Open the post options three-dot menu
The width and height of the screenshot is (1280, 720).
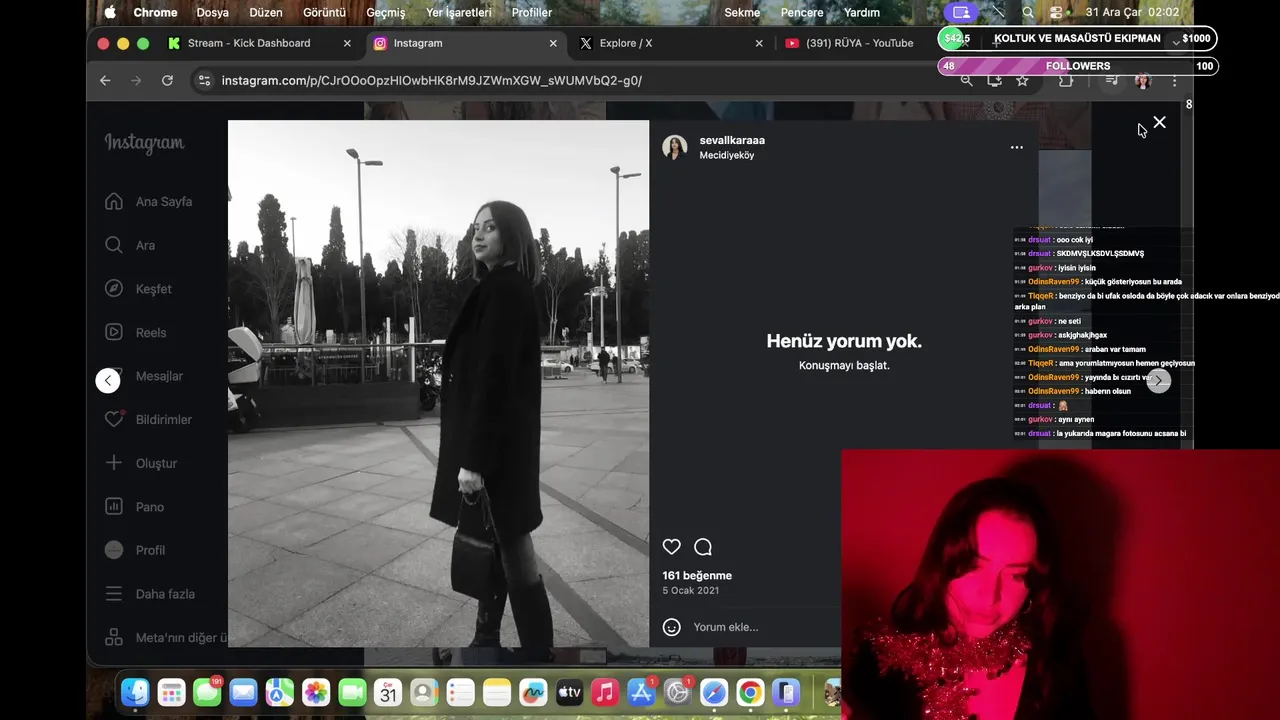point(1016,147)
